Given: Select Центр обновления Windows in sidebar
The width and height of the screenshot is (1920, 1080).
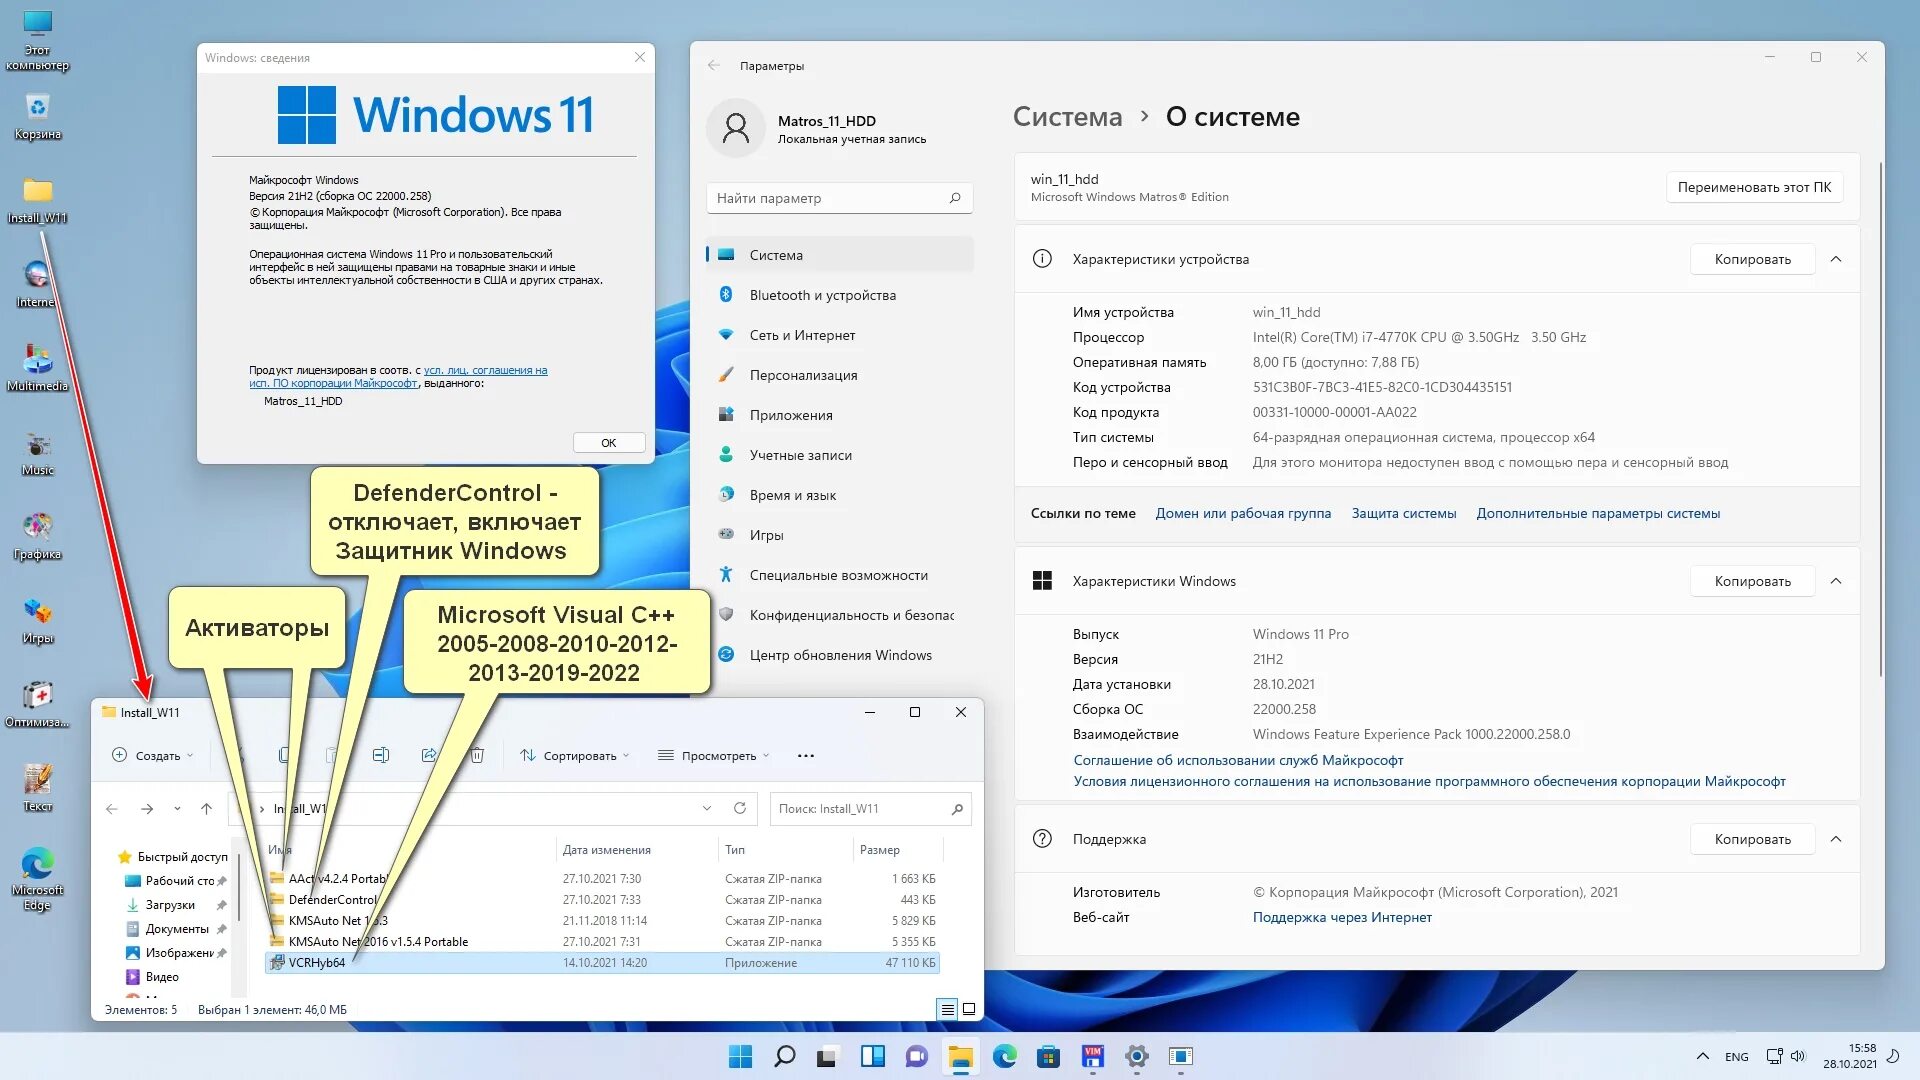Looking at the screenshot, I should (x=838, y=655).
